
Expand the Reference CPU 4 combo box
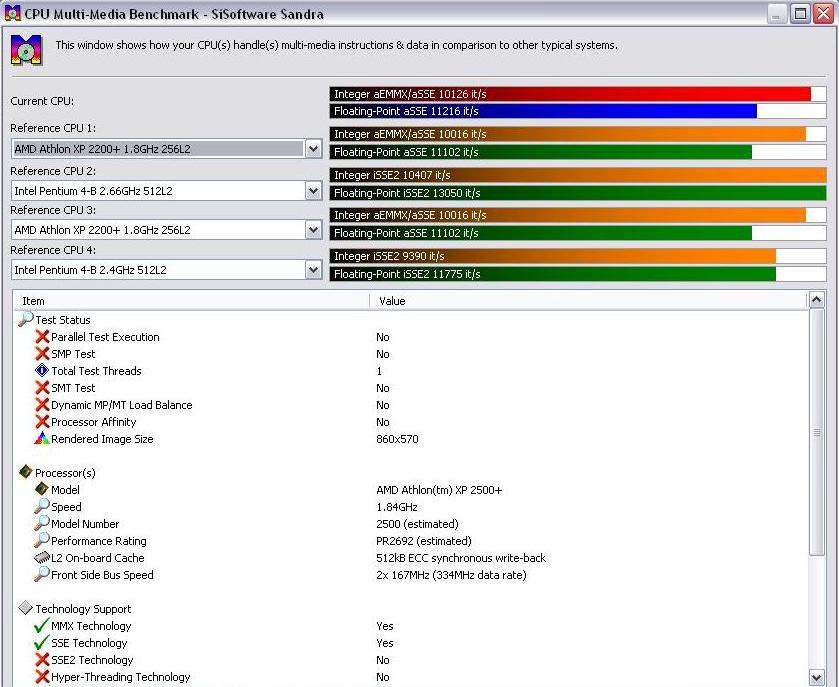[313, 270]
